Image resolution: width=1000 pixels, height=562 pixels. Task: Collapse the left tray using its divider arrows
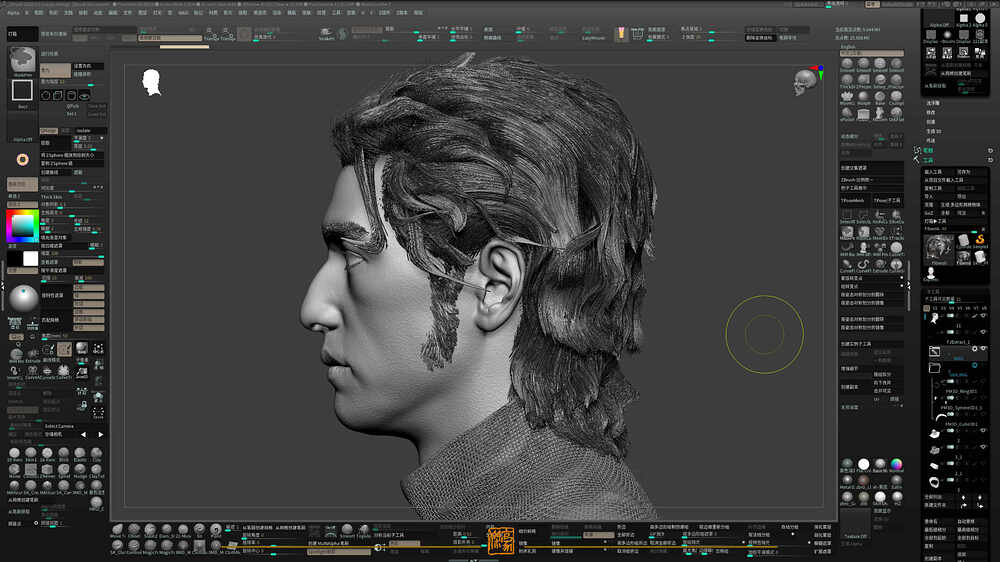[x=3, y=286]
